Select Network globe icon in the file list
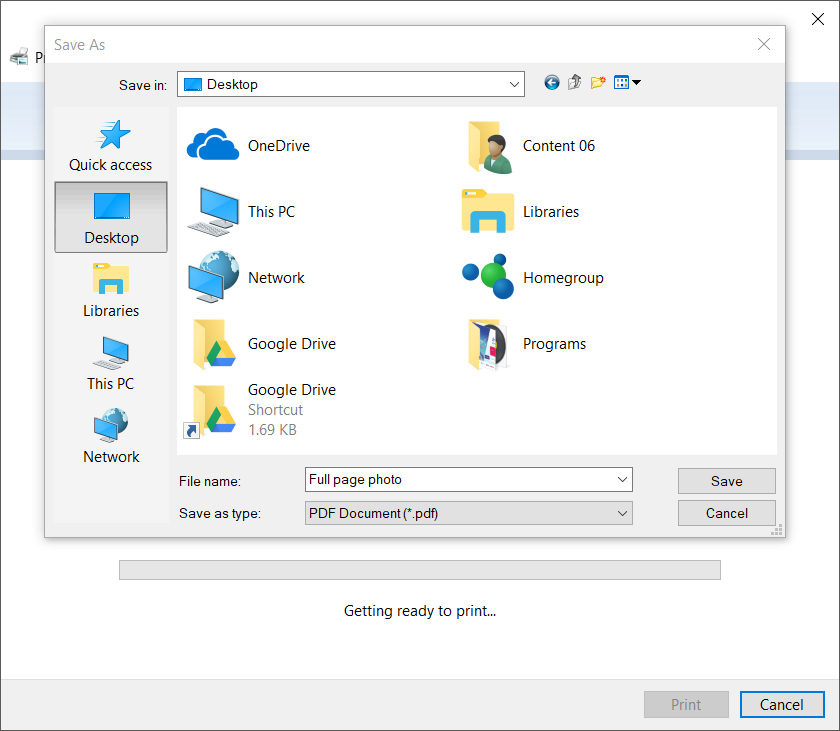840x731 pixels. pyautogui.click(x=214, y=277)
